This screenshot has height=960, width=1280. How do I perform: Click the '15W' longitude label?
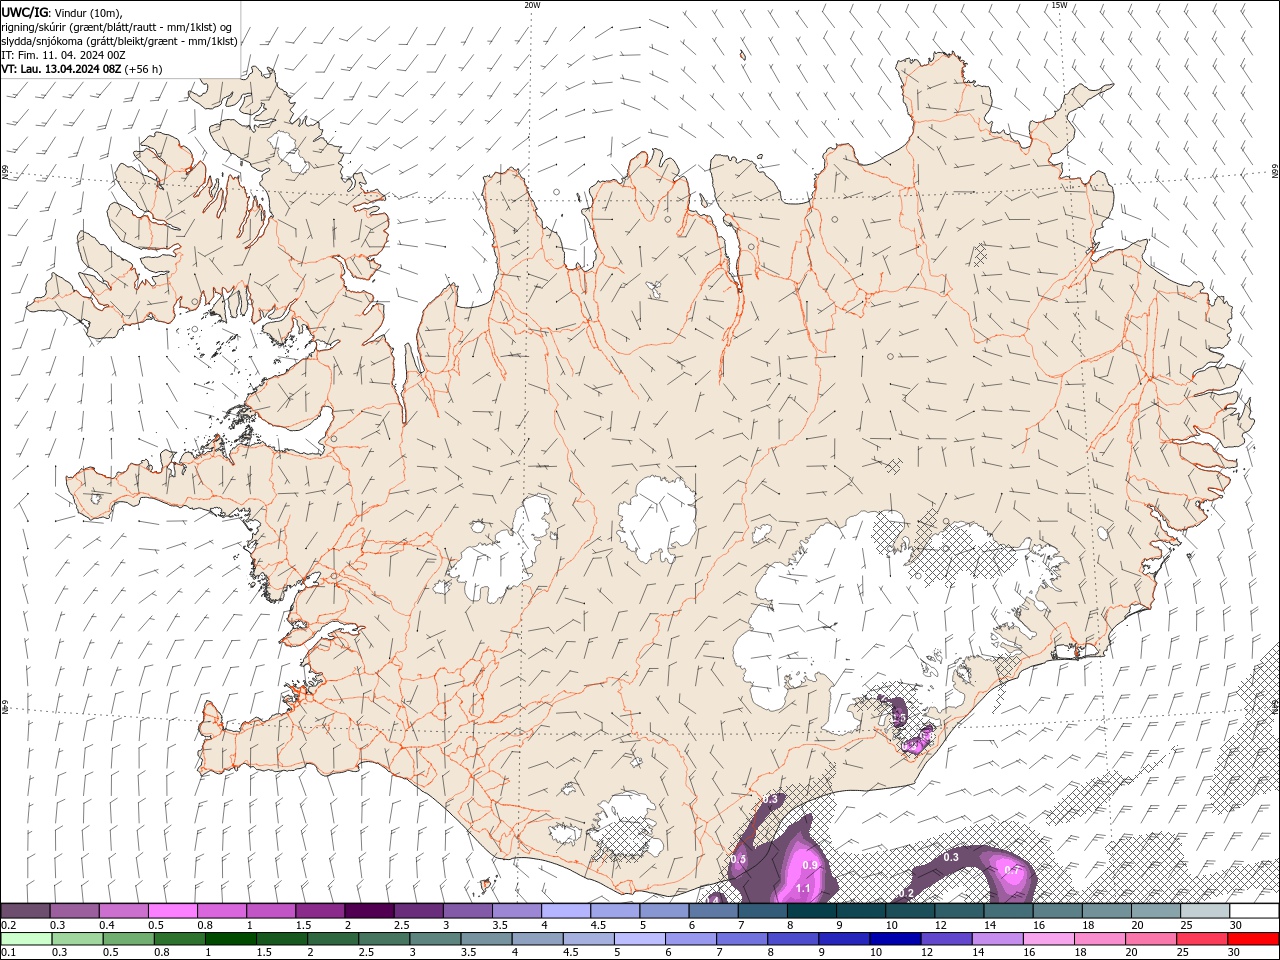coord(1059,5)
